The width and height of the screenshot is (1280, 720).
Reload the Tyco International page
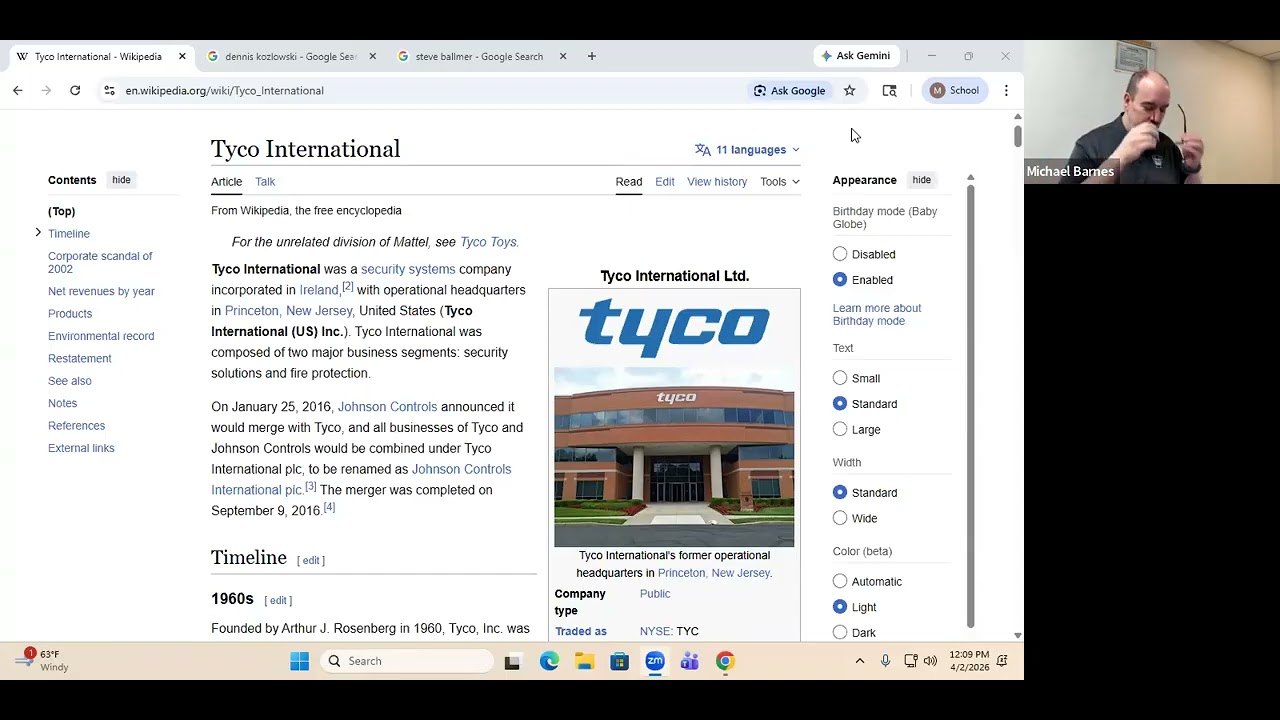[75, 90]
